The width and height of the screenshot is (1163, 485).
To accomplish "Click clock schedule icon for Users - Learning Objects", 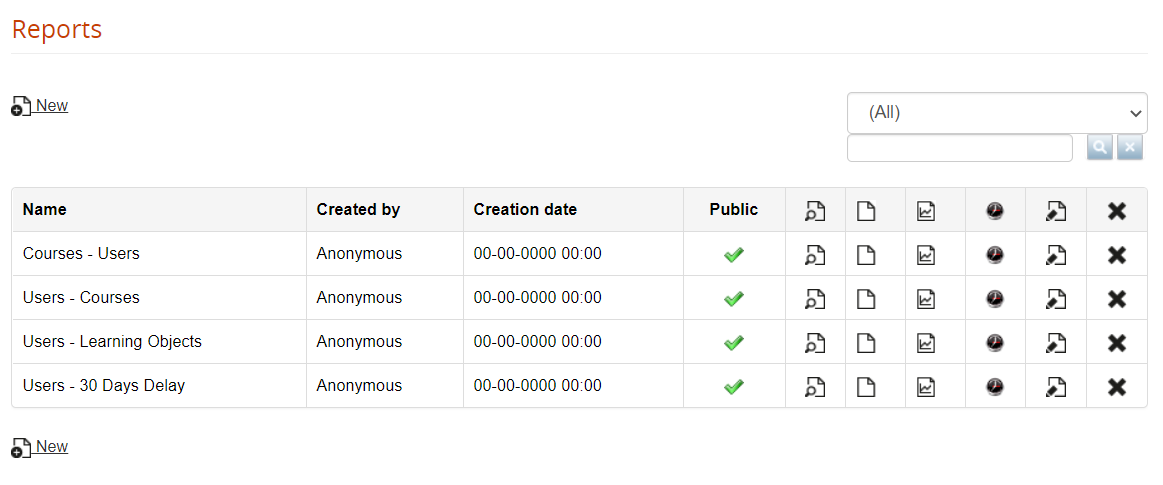I will 995,343.
